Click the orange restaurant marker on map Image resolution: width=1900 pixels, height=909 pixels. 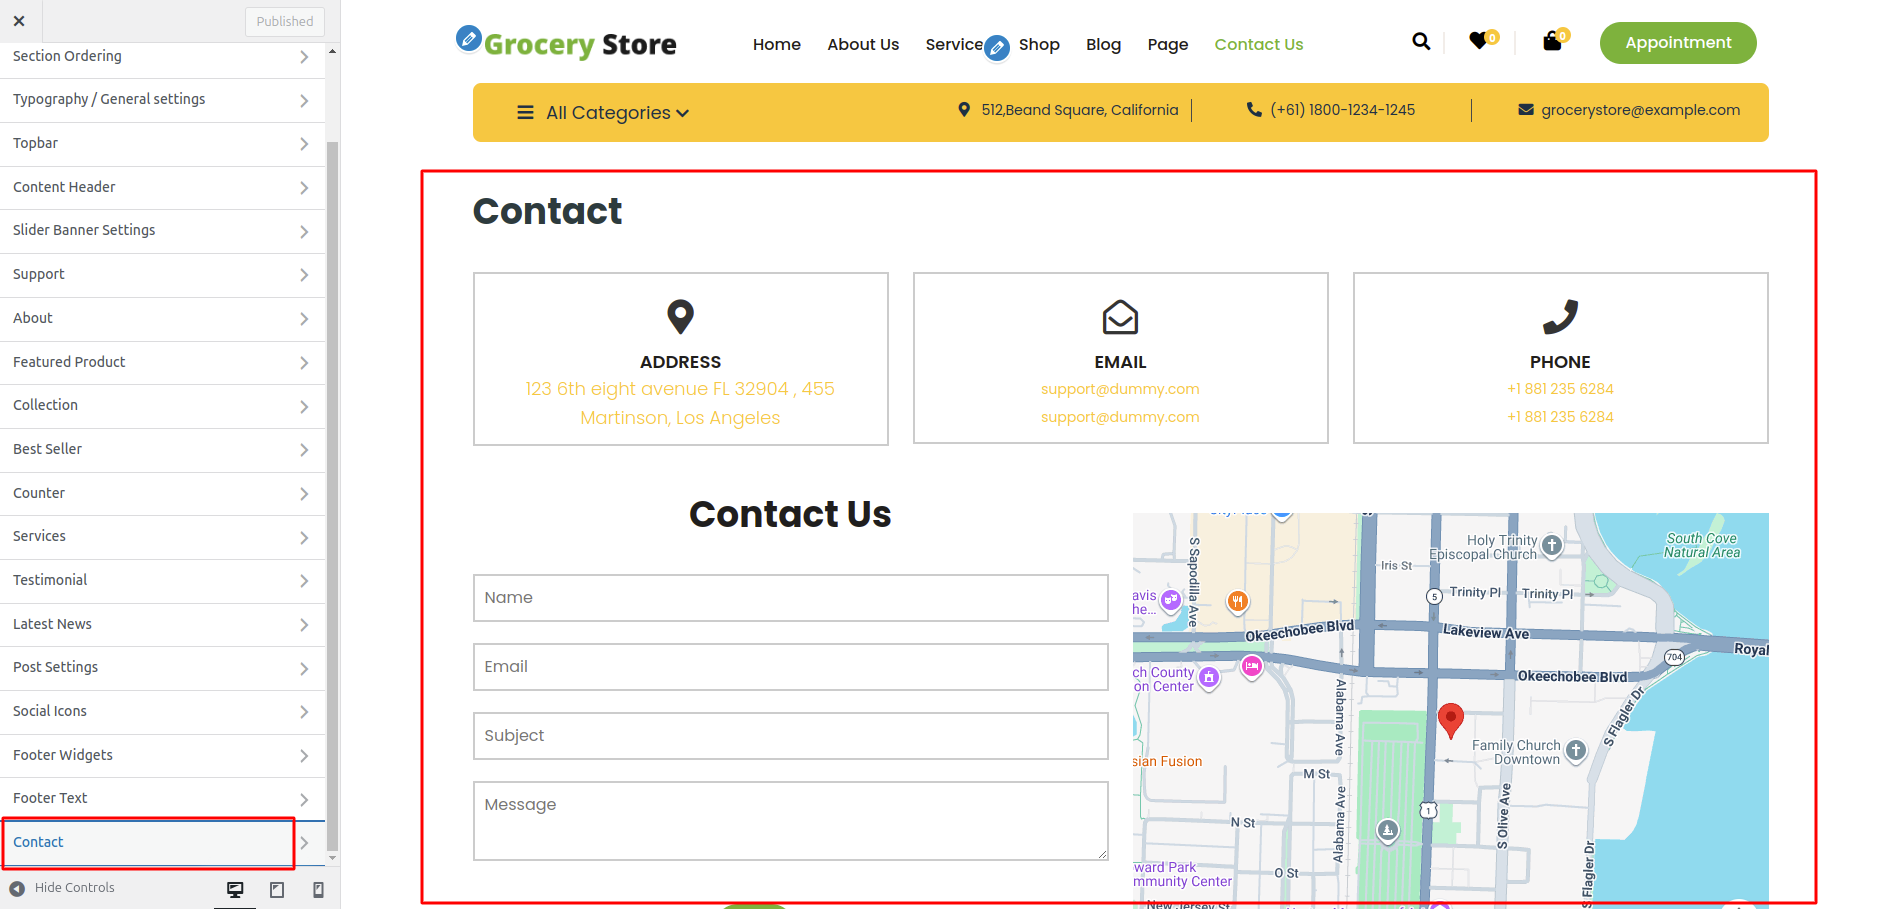click(x=1238, y=601)
